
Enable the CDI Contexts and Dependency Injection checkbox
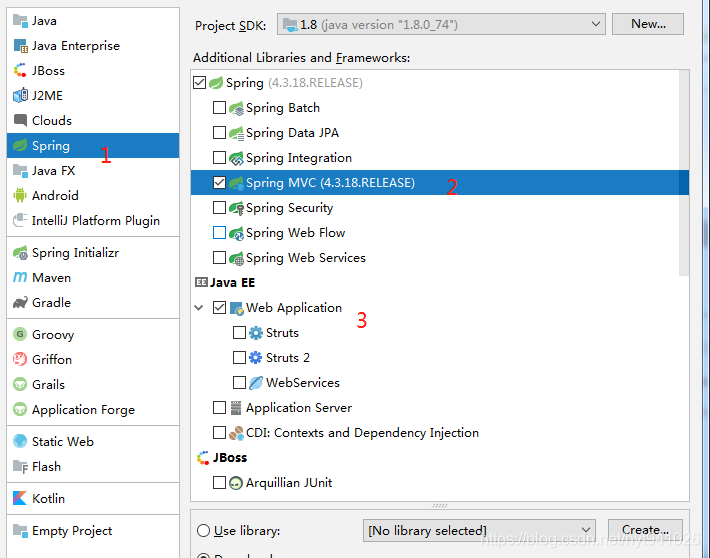coord(219,433)
